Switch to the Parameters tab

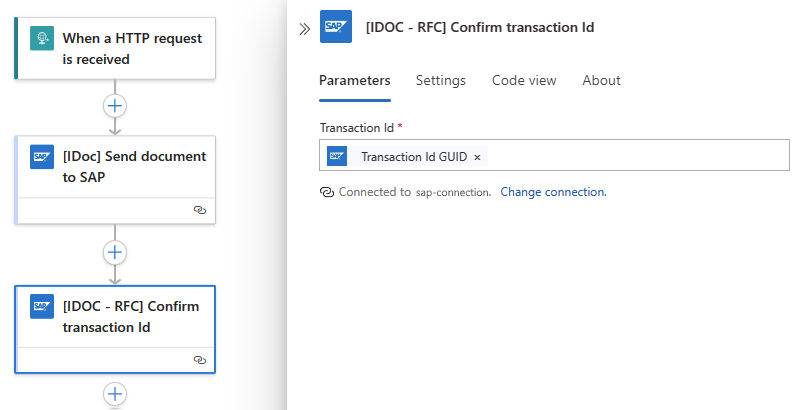pyautogui.click(x=355, y=80)
